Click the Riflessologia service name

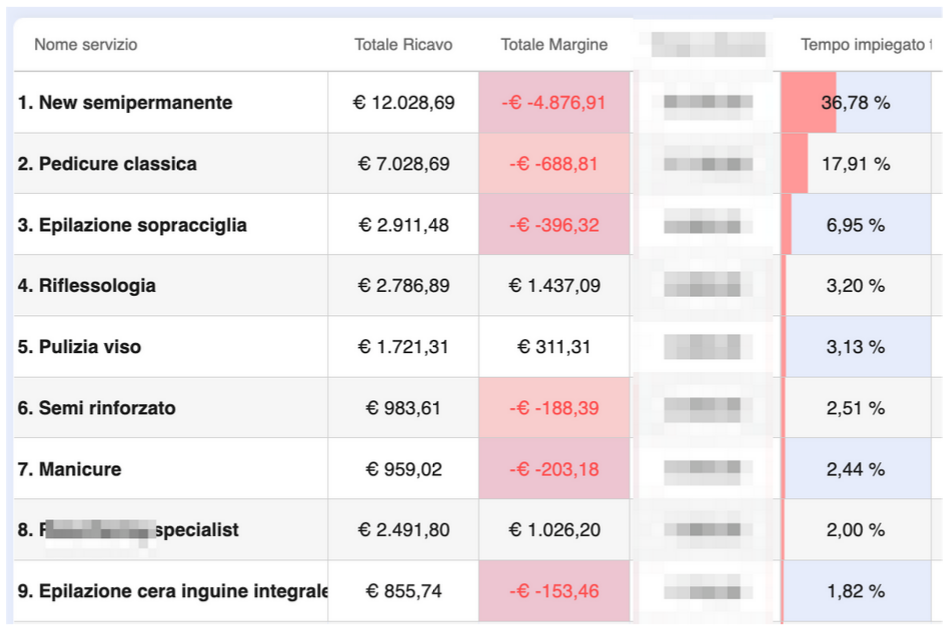click(97, 286)
